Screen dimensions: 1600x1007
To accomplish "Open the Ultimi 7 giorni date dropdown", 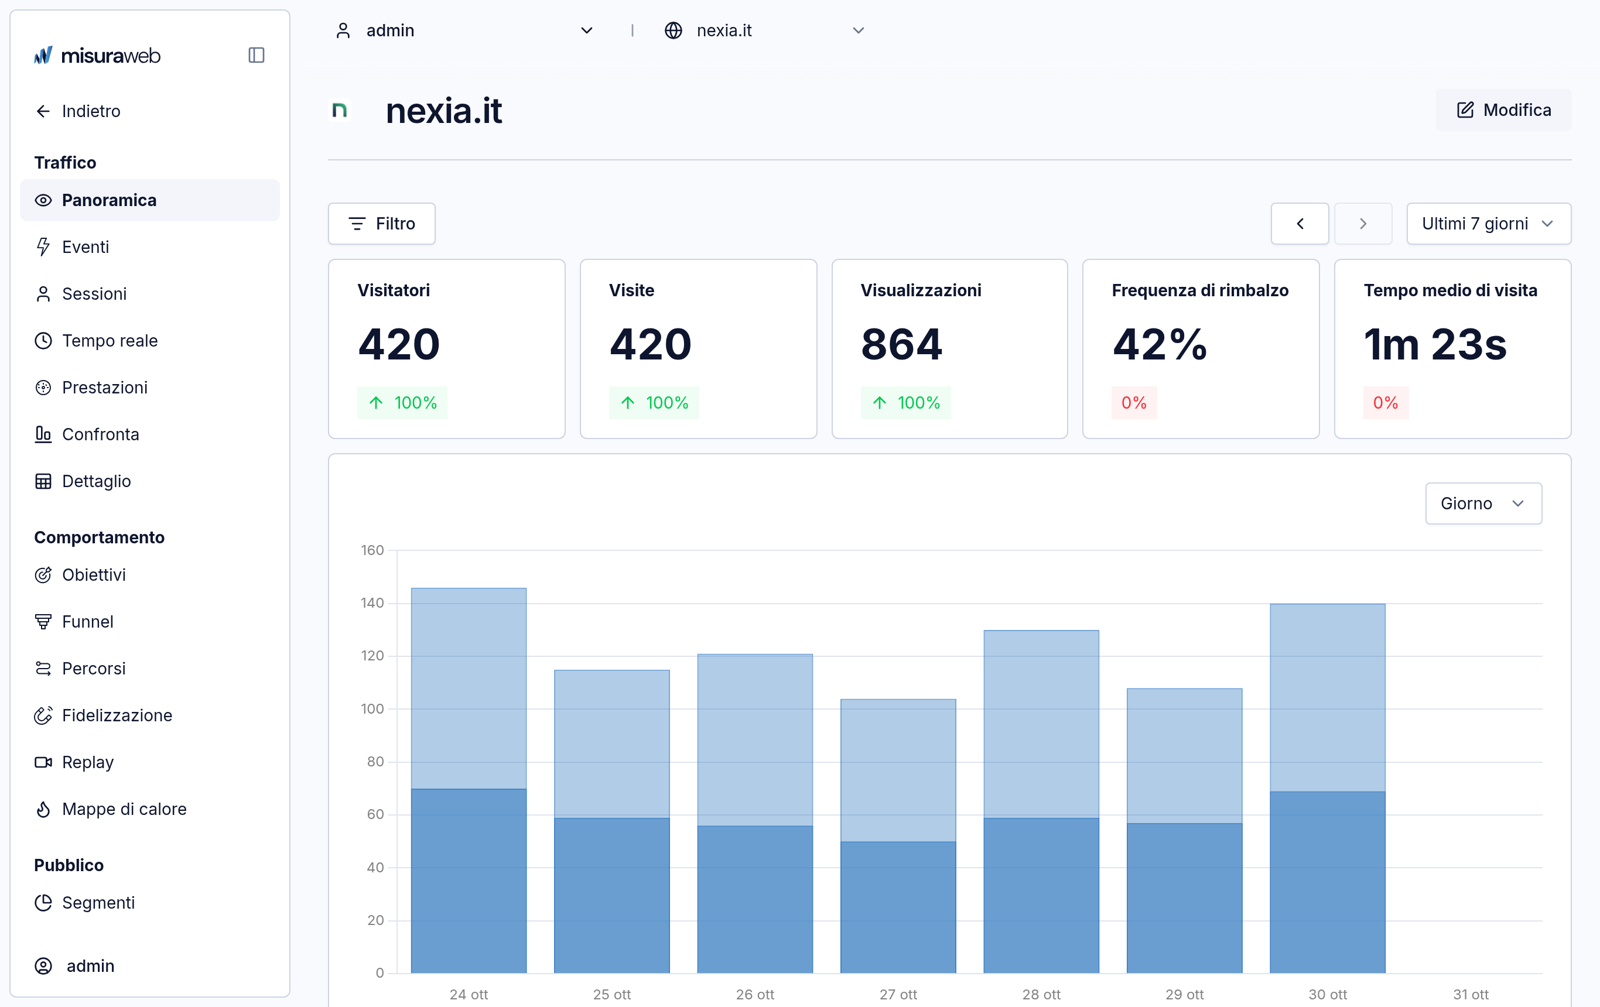I will click(x=1489, y=224).
